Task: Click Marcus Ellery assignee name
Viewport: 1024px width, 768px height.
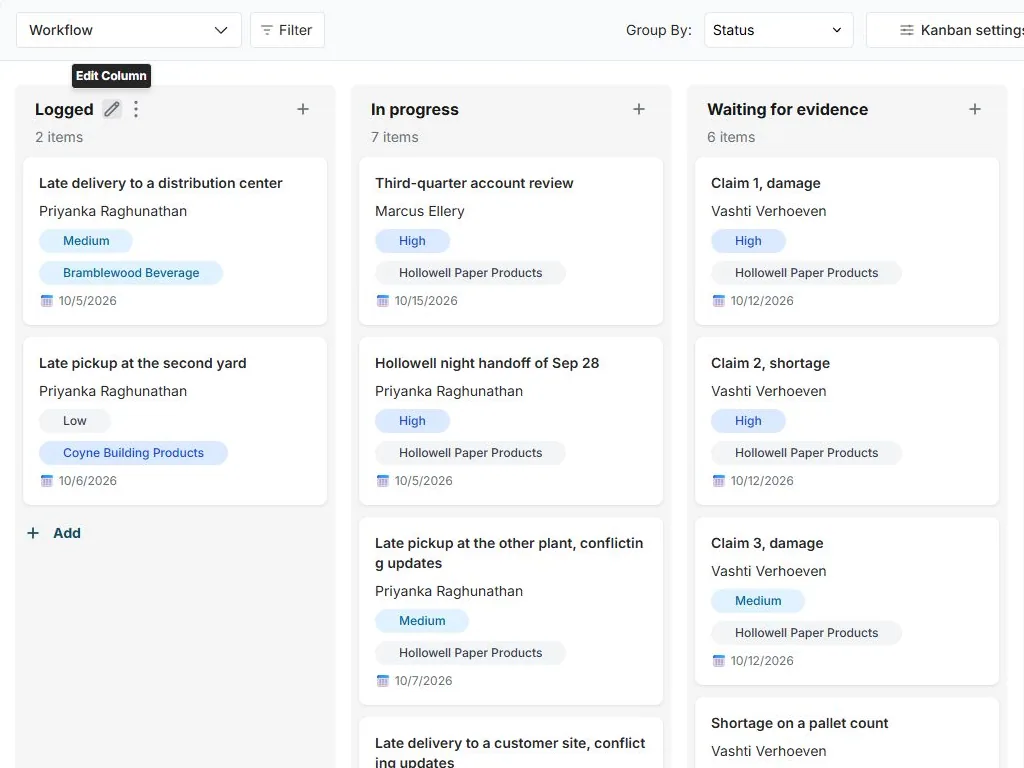Action: click(419, 212)
